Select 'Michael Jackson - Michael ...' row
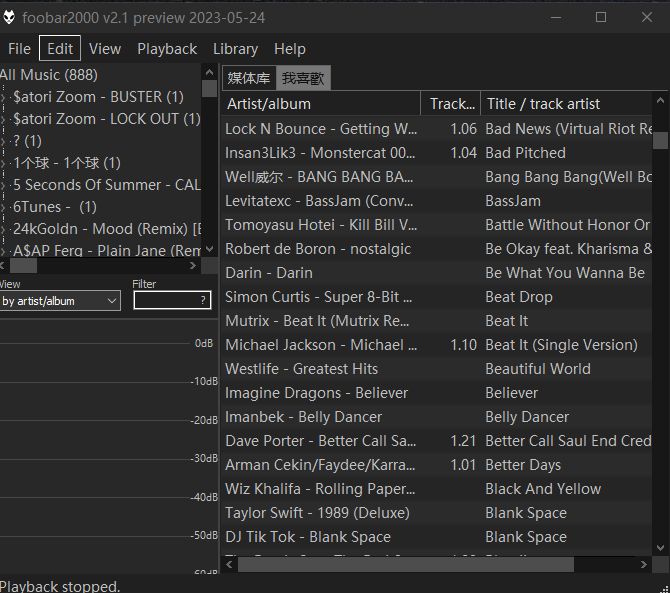Viewport: 670px width, 593px height. pos(437,345)
